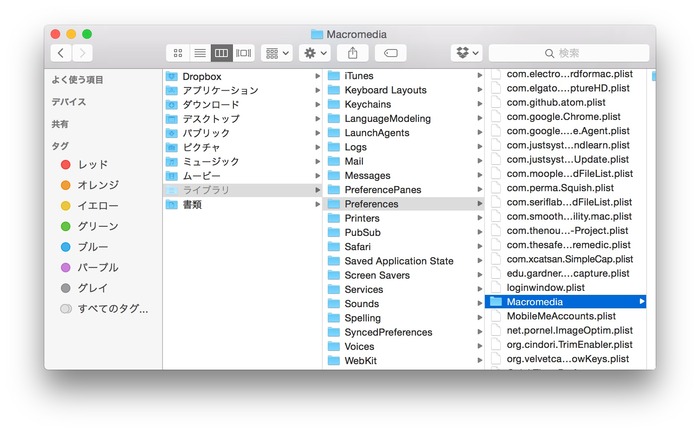Screen dimensions: 700x433
Task: Click the ムービー folder icon
Action: click(x=171, y=176)
